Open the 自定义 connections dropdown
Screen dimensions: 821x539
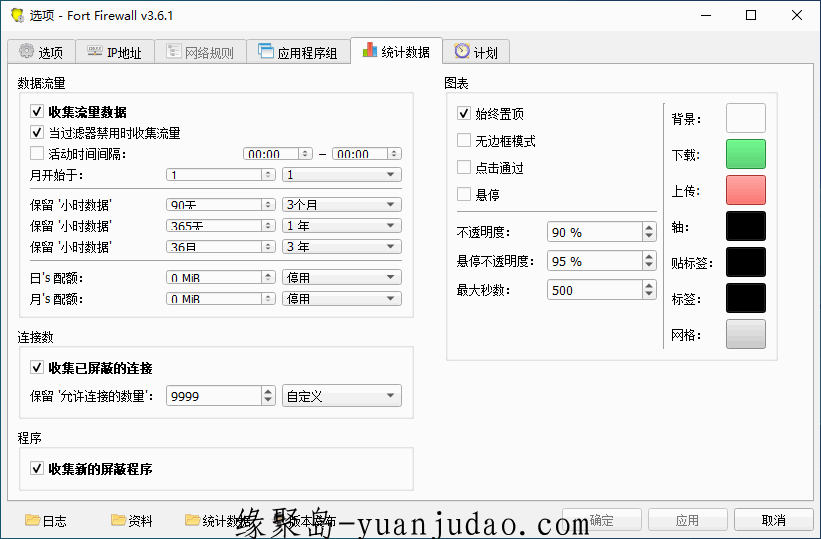pos(342,396)
